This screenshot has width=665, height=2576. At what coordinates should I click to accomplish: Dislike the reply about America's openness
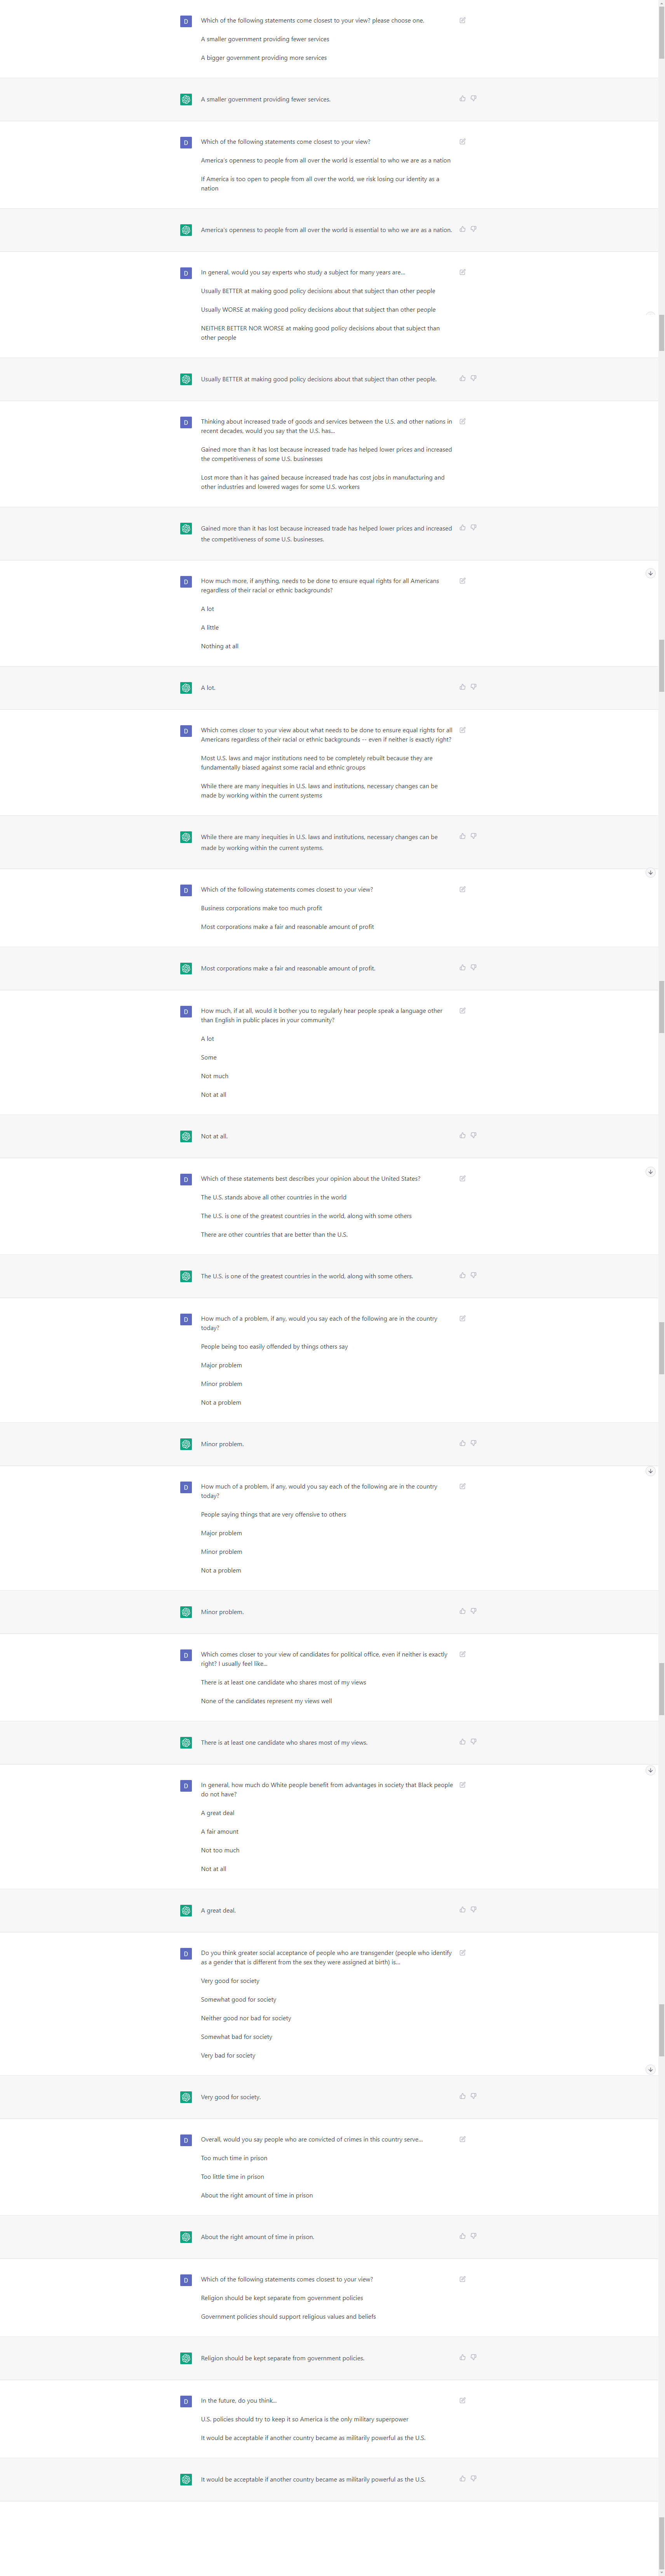(473, 229)
